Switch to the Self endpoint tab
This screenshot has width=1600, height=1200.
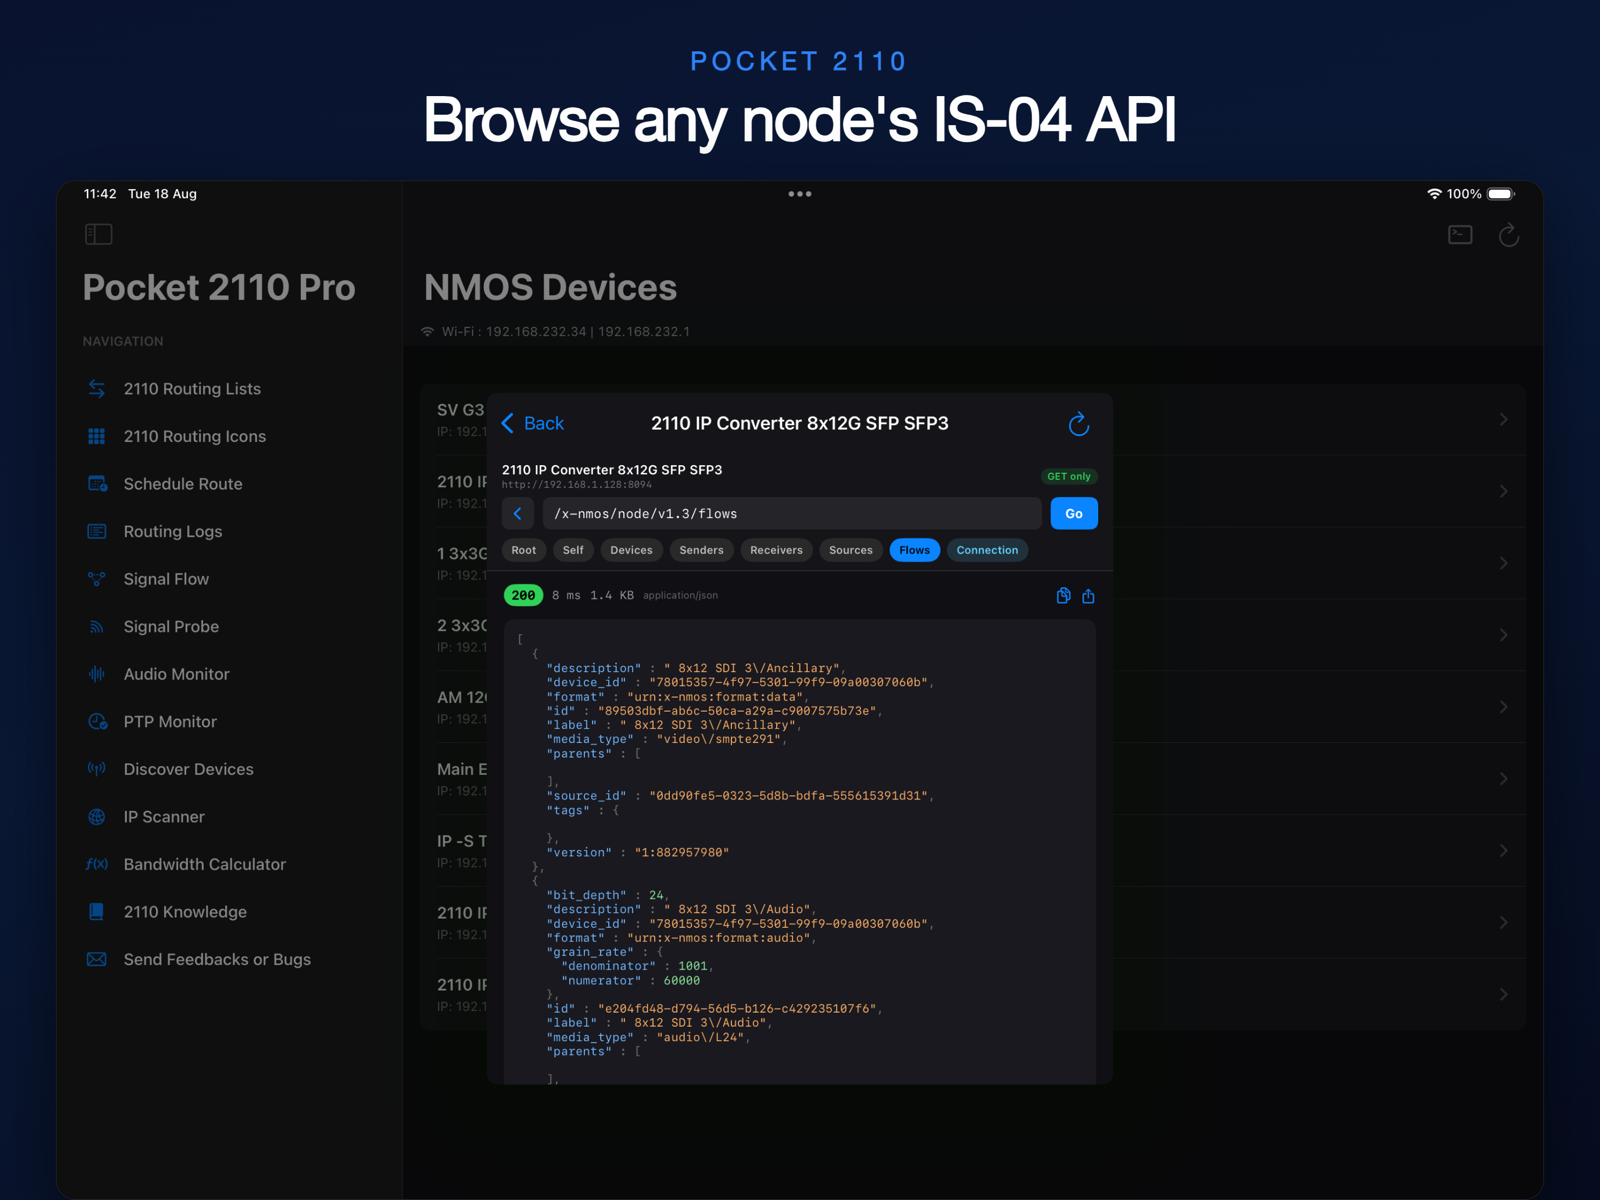573,550
